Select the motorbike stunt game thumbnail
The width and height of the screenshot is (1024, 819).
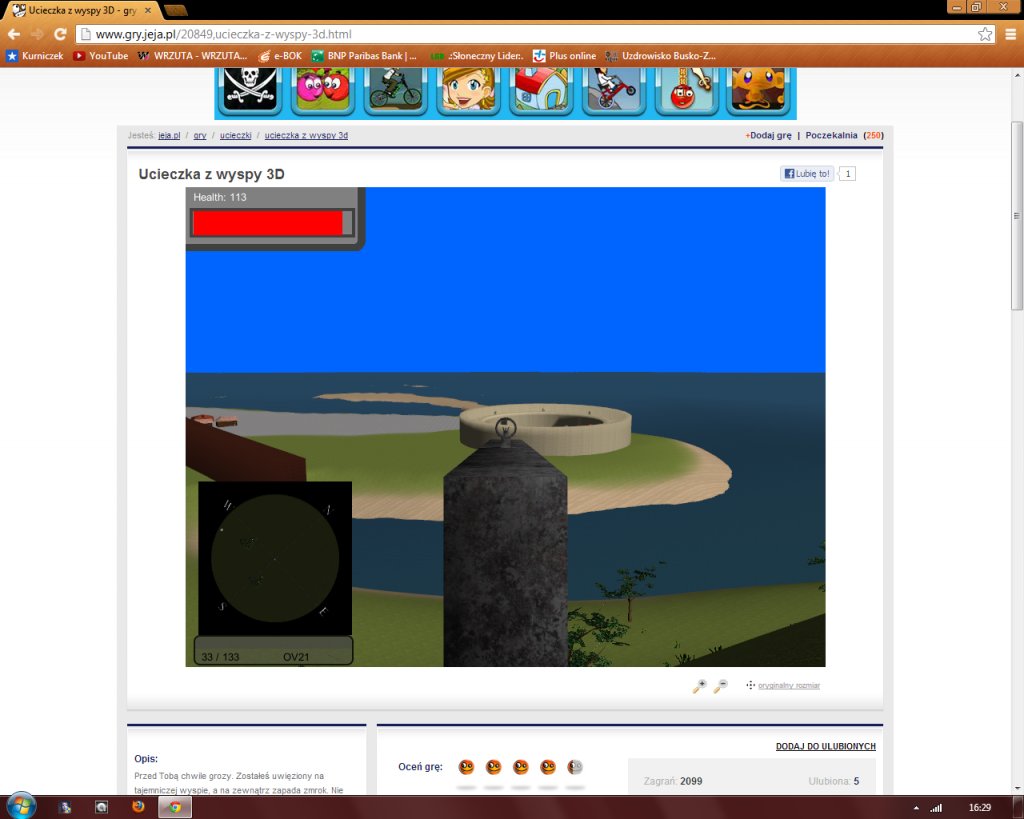[613, 90]
